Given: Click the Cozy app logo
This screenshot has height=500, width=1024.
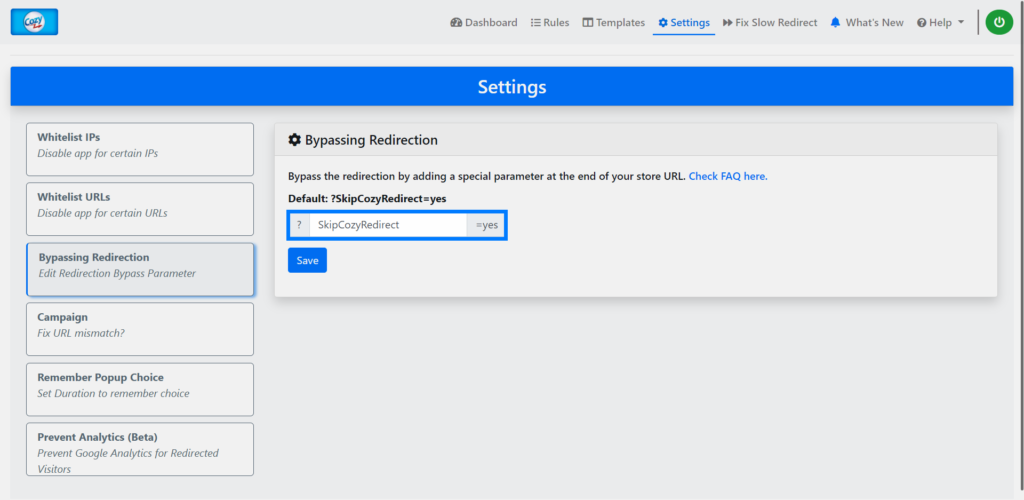Looking at the screenshot, I should pos(34,22).
